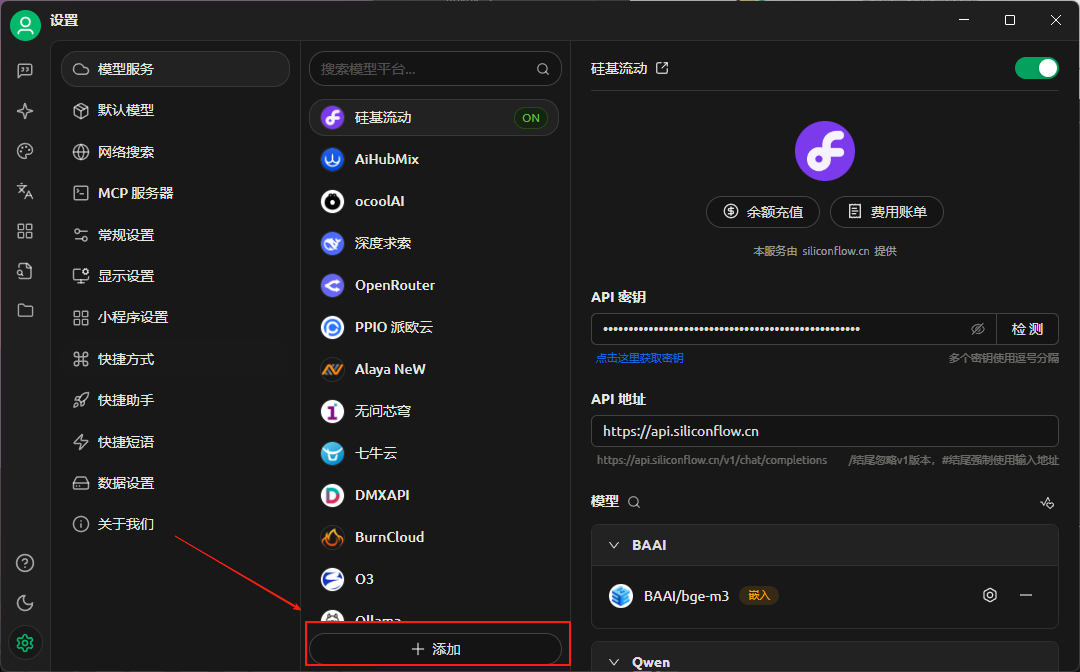Viewport: 1080px width, 672px height.
Task: Click the API 密钥 input field
Action: point(793,329)
